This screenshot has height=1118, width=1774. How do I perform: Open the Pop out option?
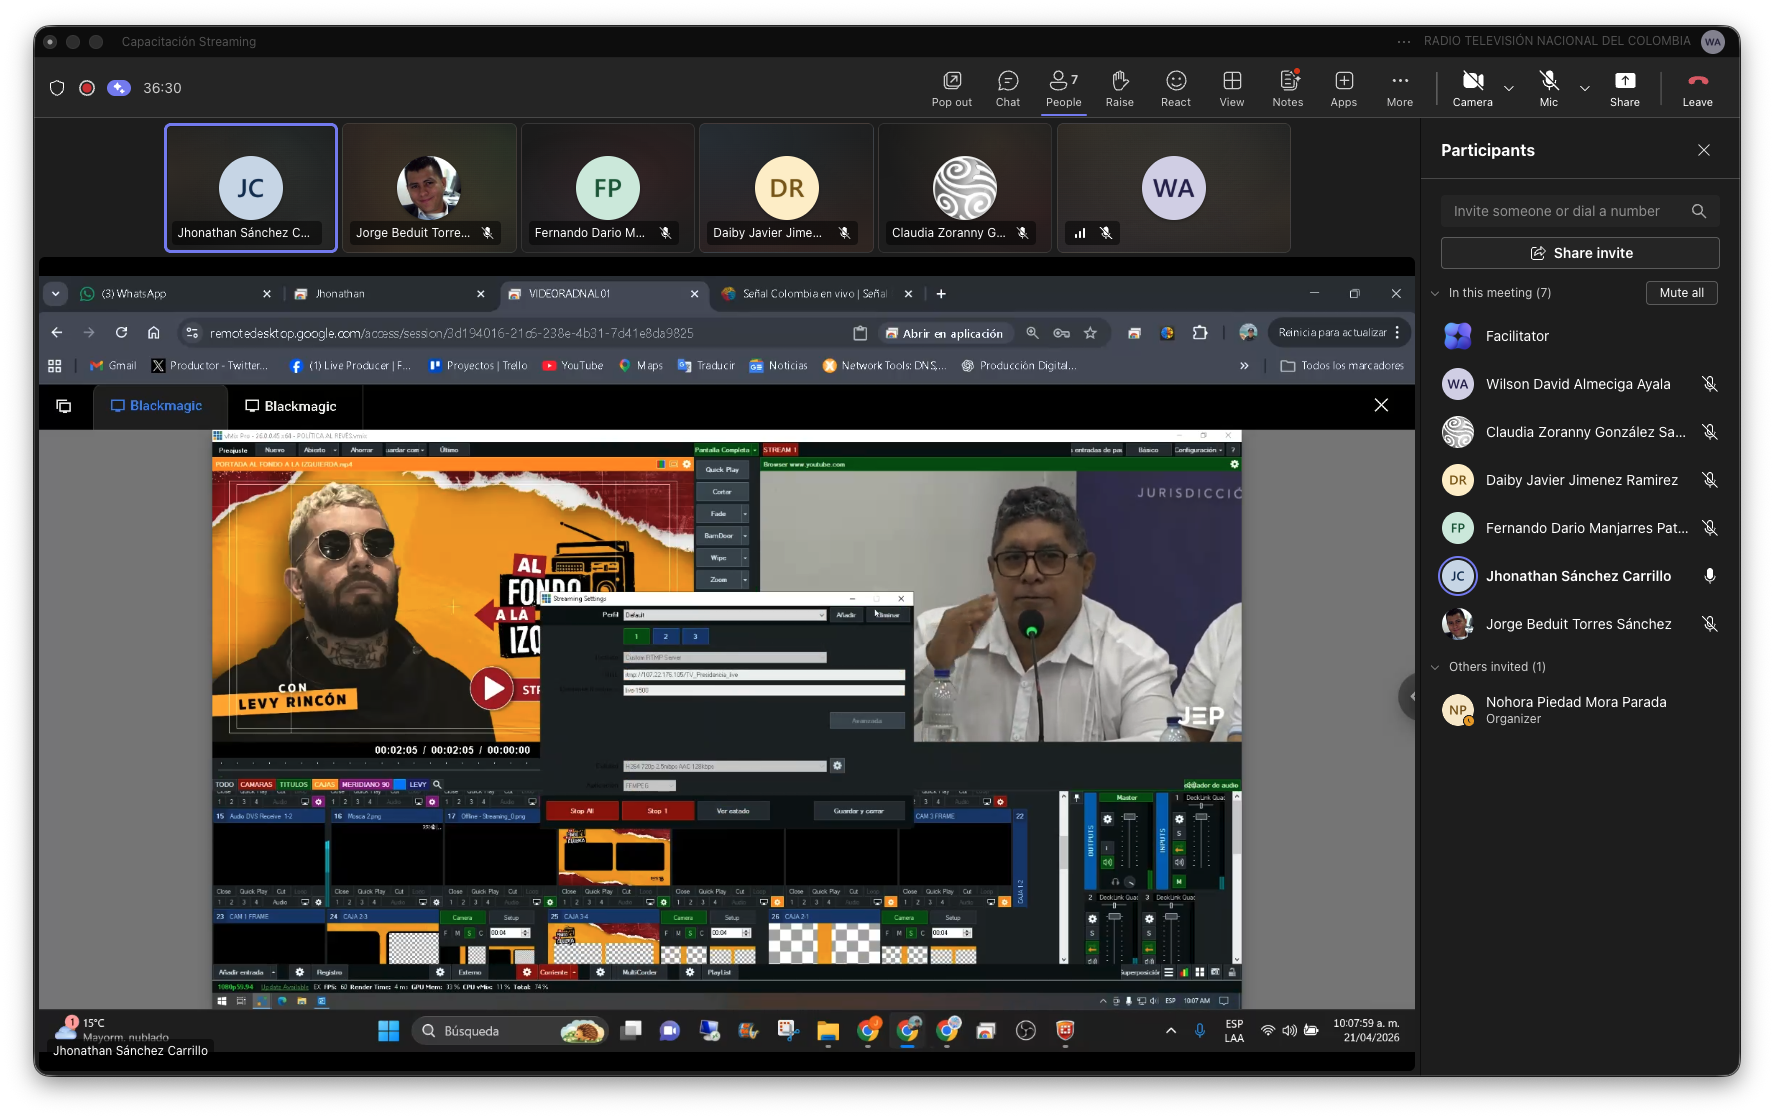951,88
